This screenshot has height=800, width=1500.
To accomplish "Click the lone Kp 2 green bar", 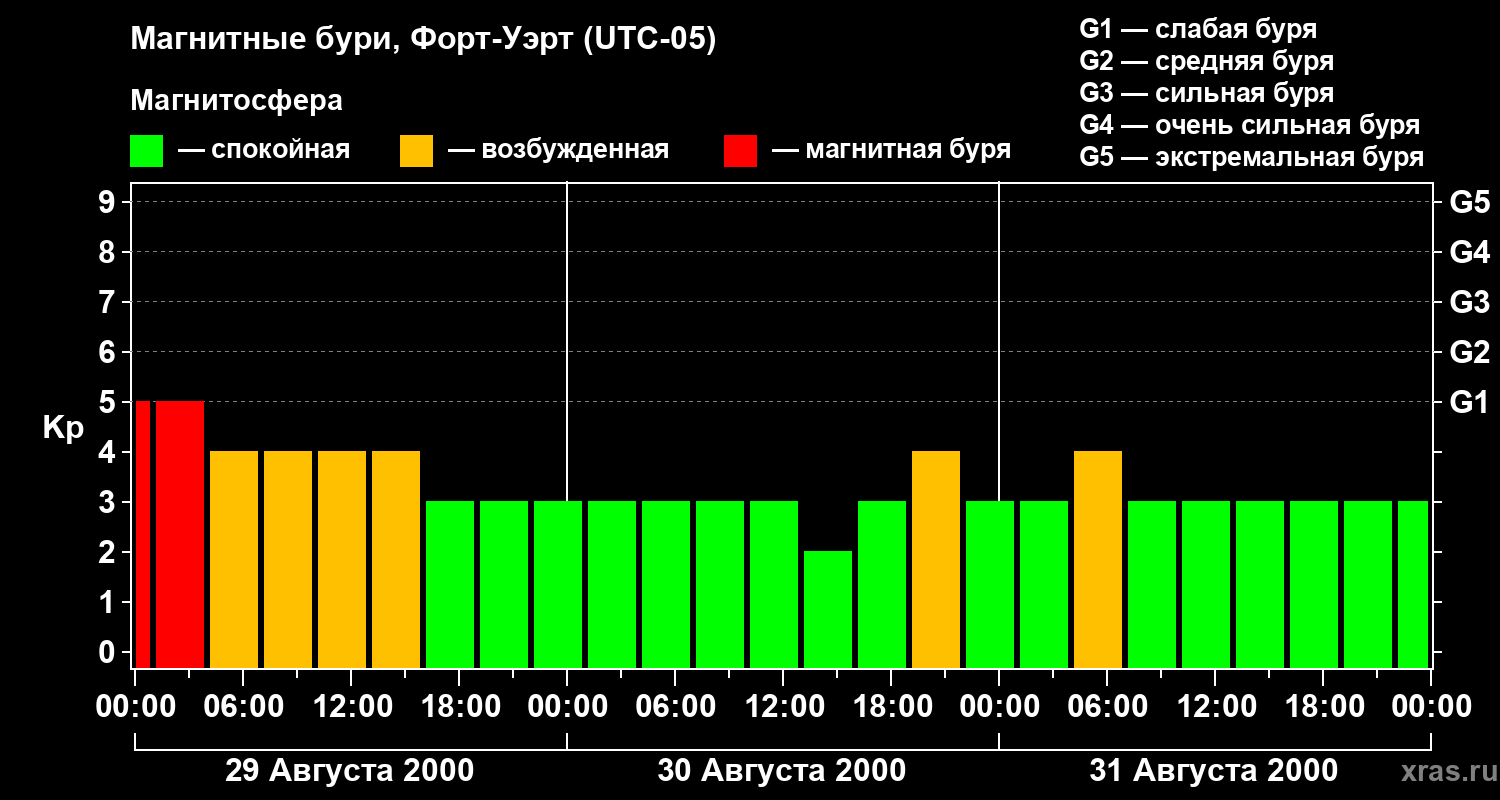I will click(x=828, y=609).
